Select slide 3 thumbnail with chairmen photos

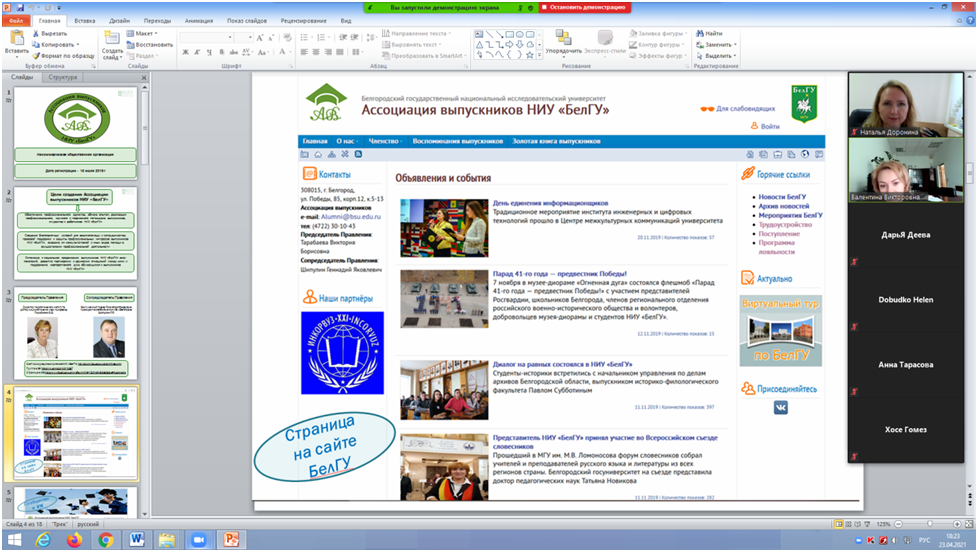coord(76,332)
